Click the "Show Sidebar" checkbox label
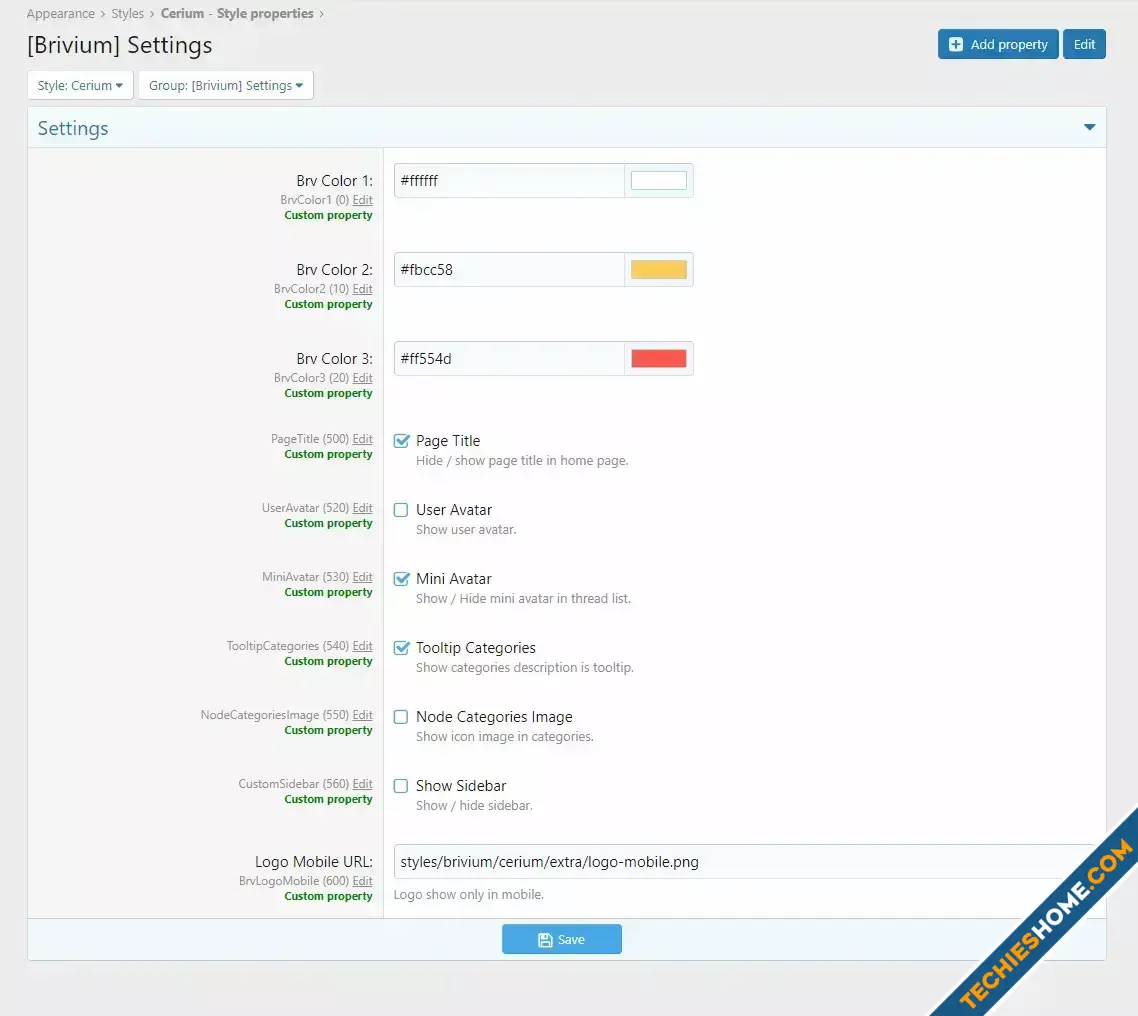The height and width of the screenshot is (1016, 1138). coord(461,785)
